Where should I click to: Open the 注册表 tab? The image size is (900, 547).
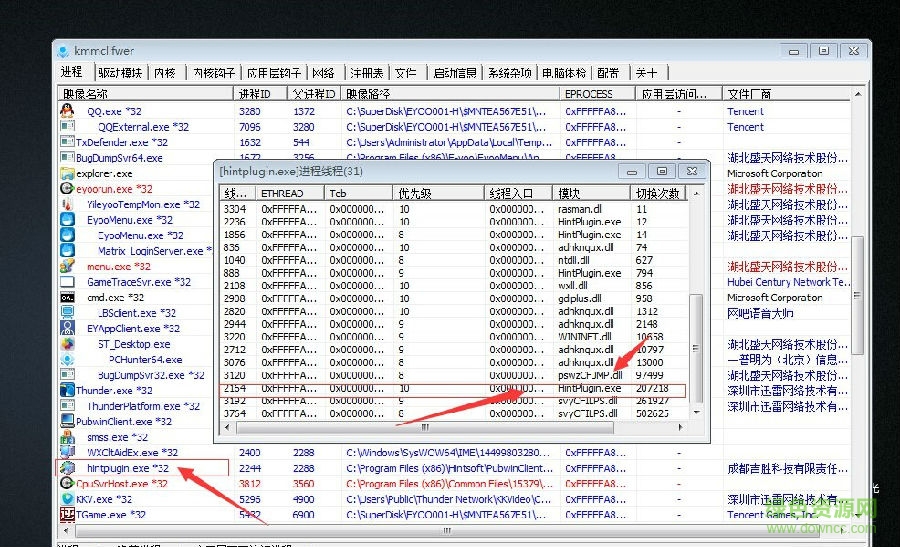(x=365, y=73)
